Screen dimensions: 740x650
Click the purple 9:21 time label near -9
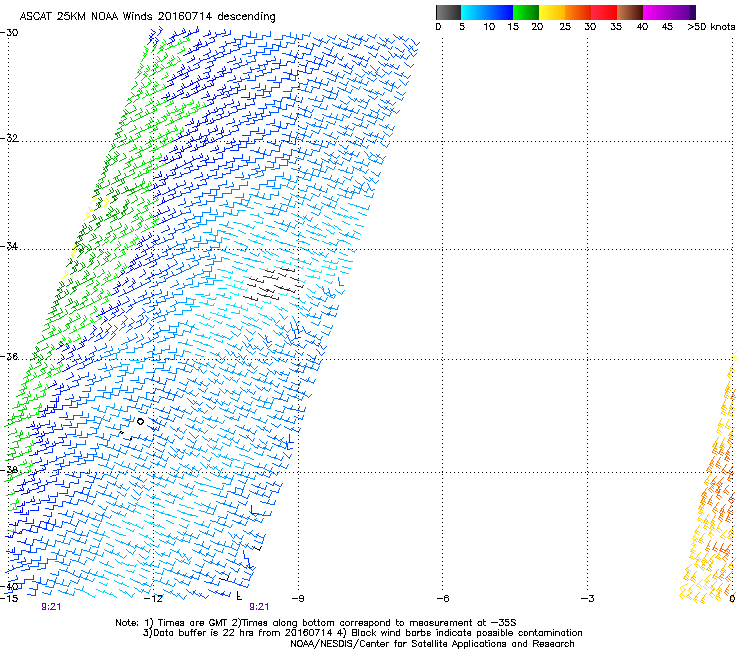(259, 607)
